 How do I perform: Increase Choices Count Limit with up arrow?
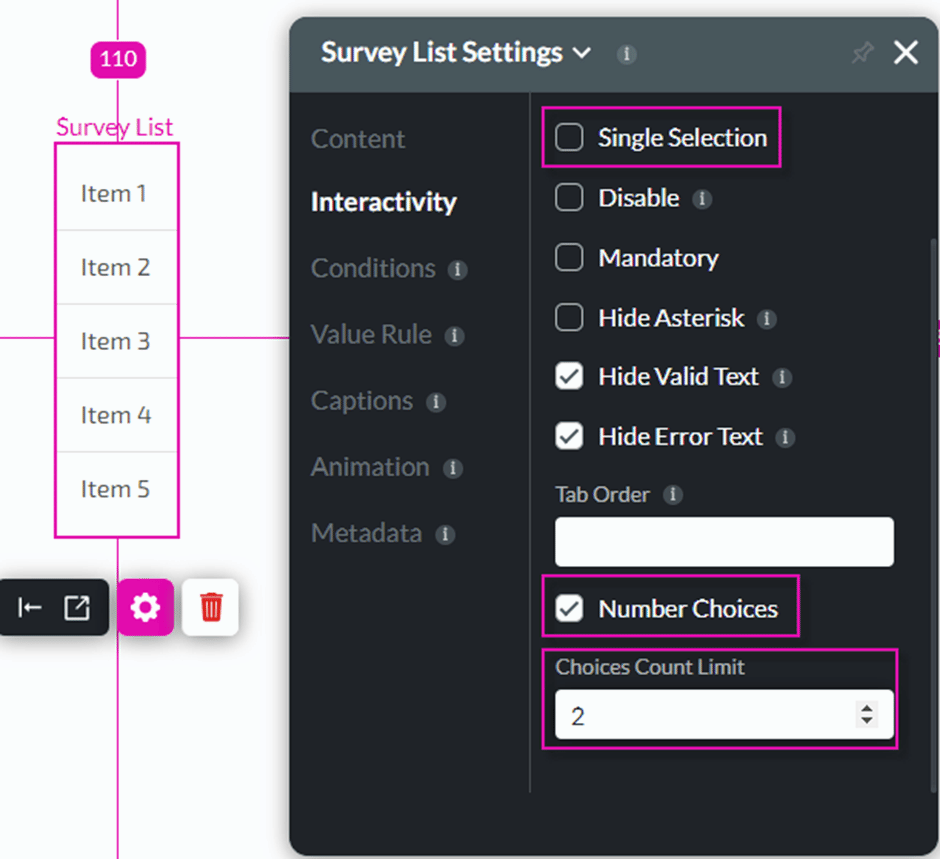pos(866,708)
